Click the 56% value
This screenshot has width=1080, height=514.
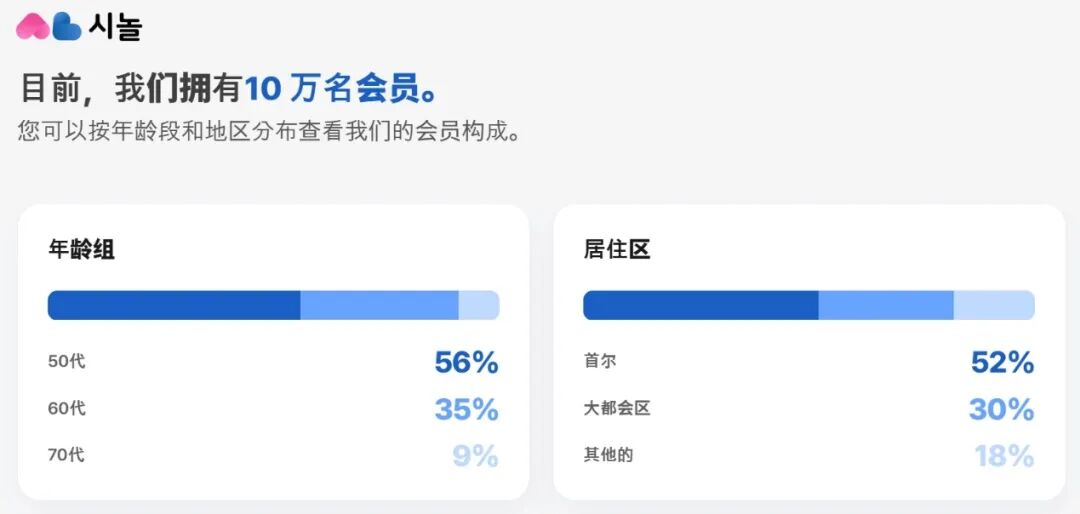click(x=466, y=362)
